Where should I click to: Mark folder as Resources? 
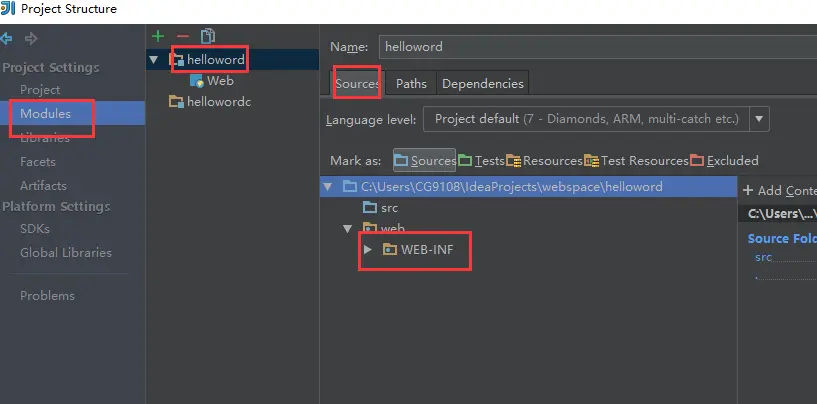tap(544, 161)
